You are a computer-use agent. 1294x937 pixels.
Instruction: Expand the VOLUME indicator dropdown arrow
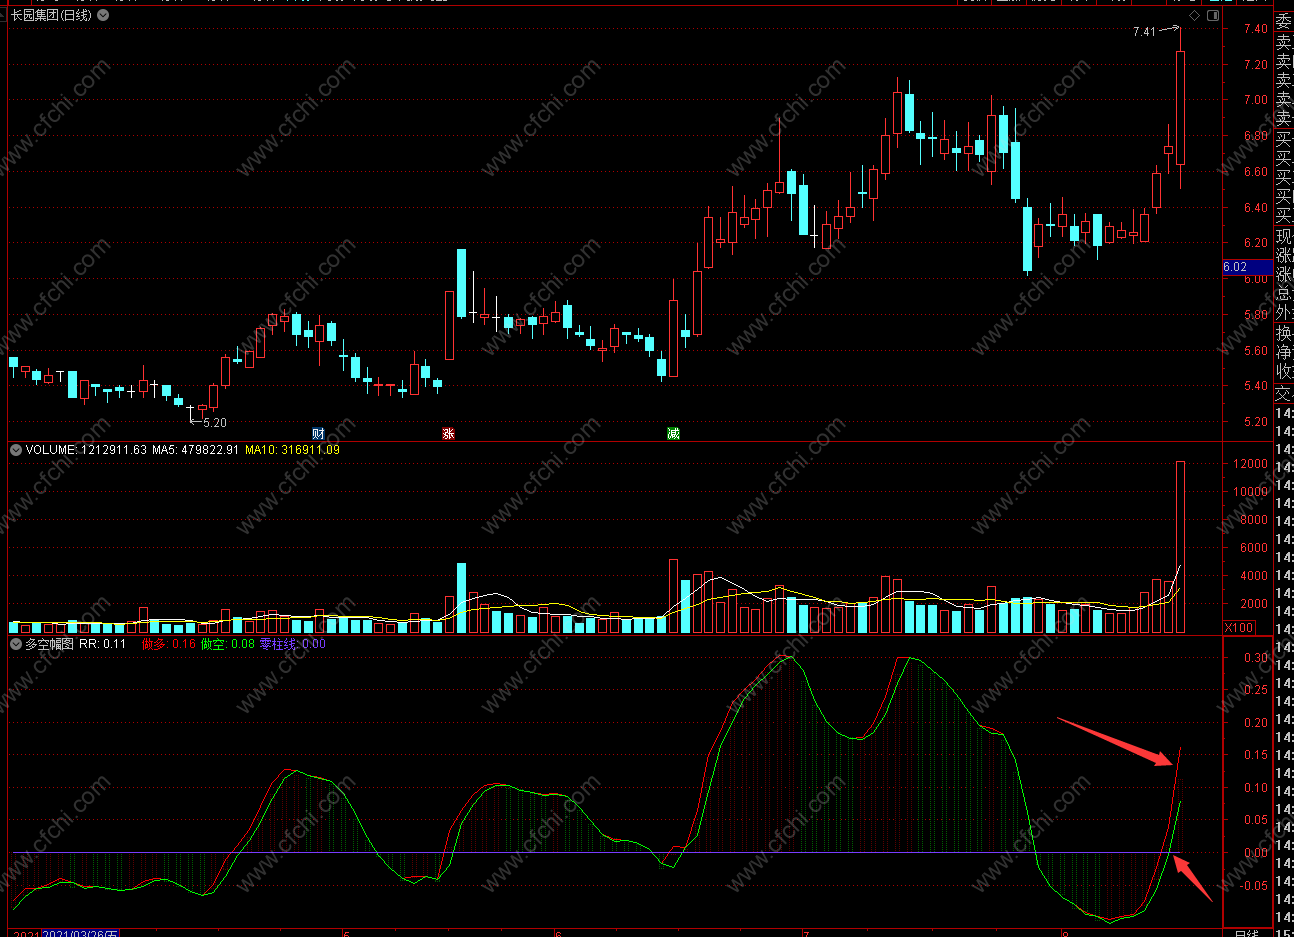[16, 450]
